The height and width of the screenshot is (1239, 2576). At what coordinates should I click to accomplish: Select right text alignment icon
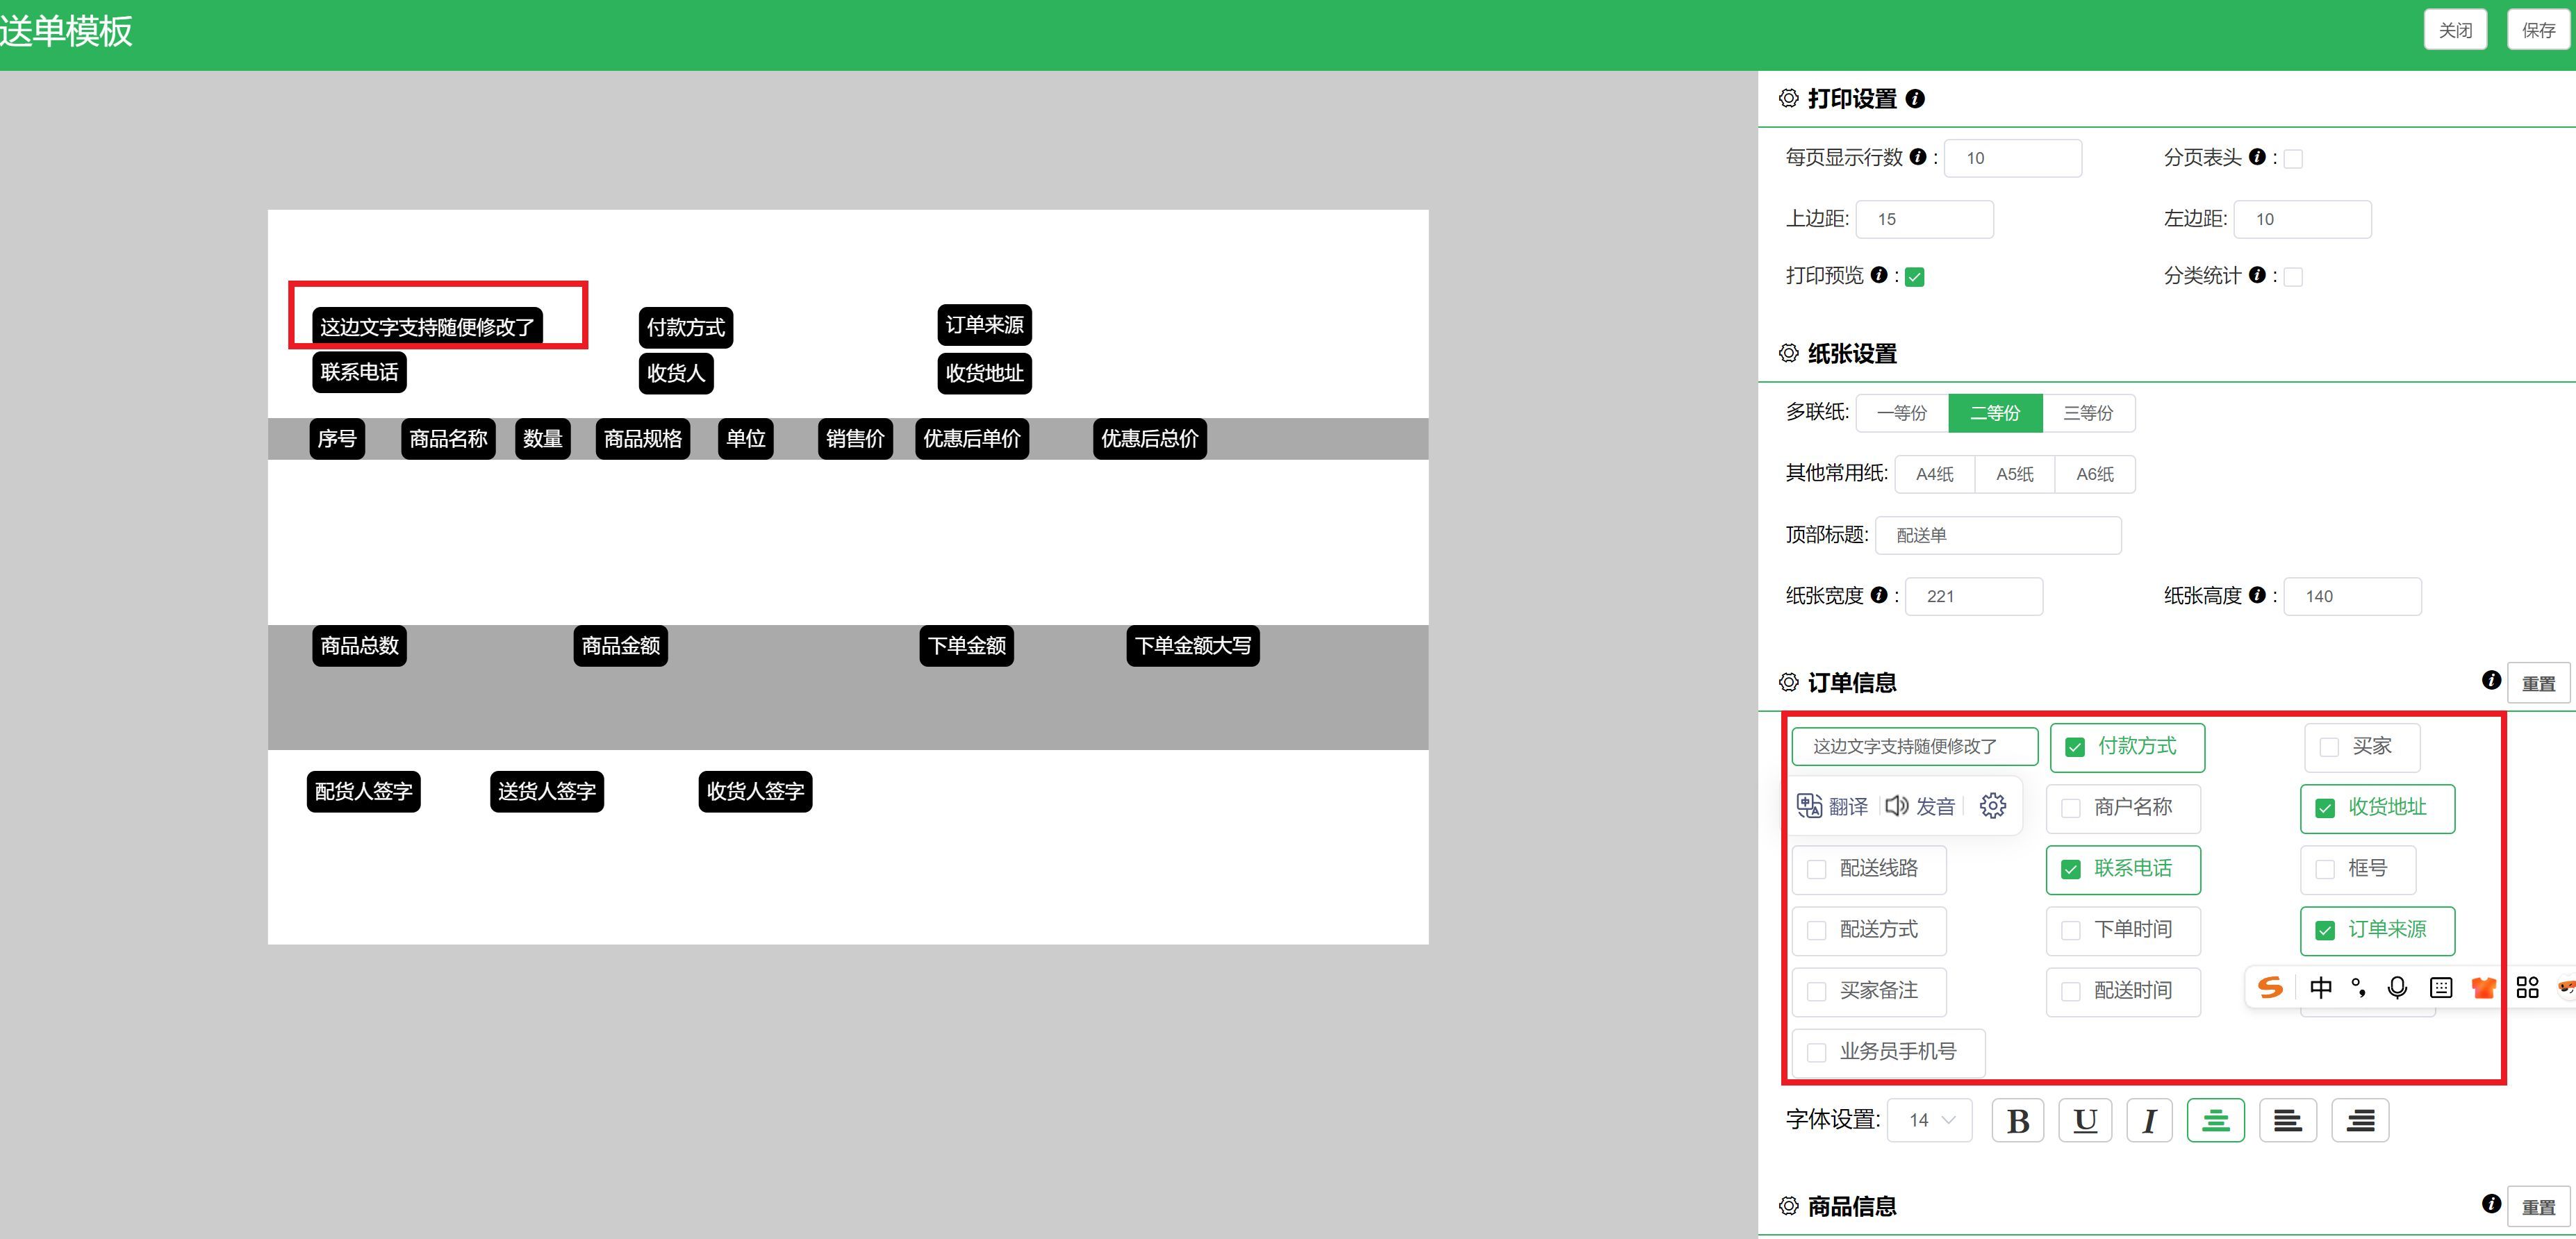point(2360,1120)
